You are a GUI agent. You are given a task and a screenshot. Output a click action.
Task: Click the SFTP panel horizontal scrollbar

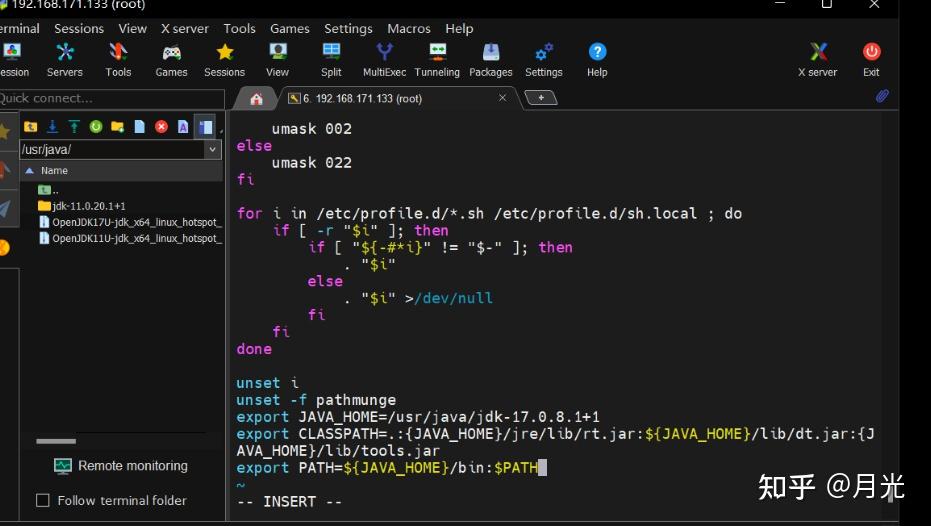tap(56, 441)
